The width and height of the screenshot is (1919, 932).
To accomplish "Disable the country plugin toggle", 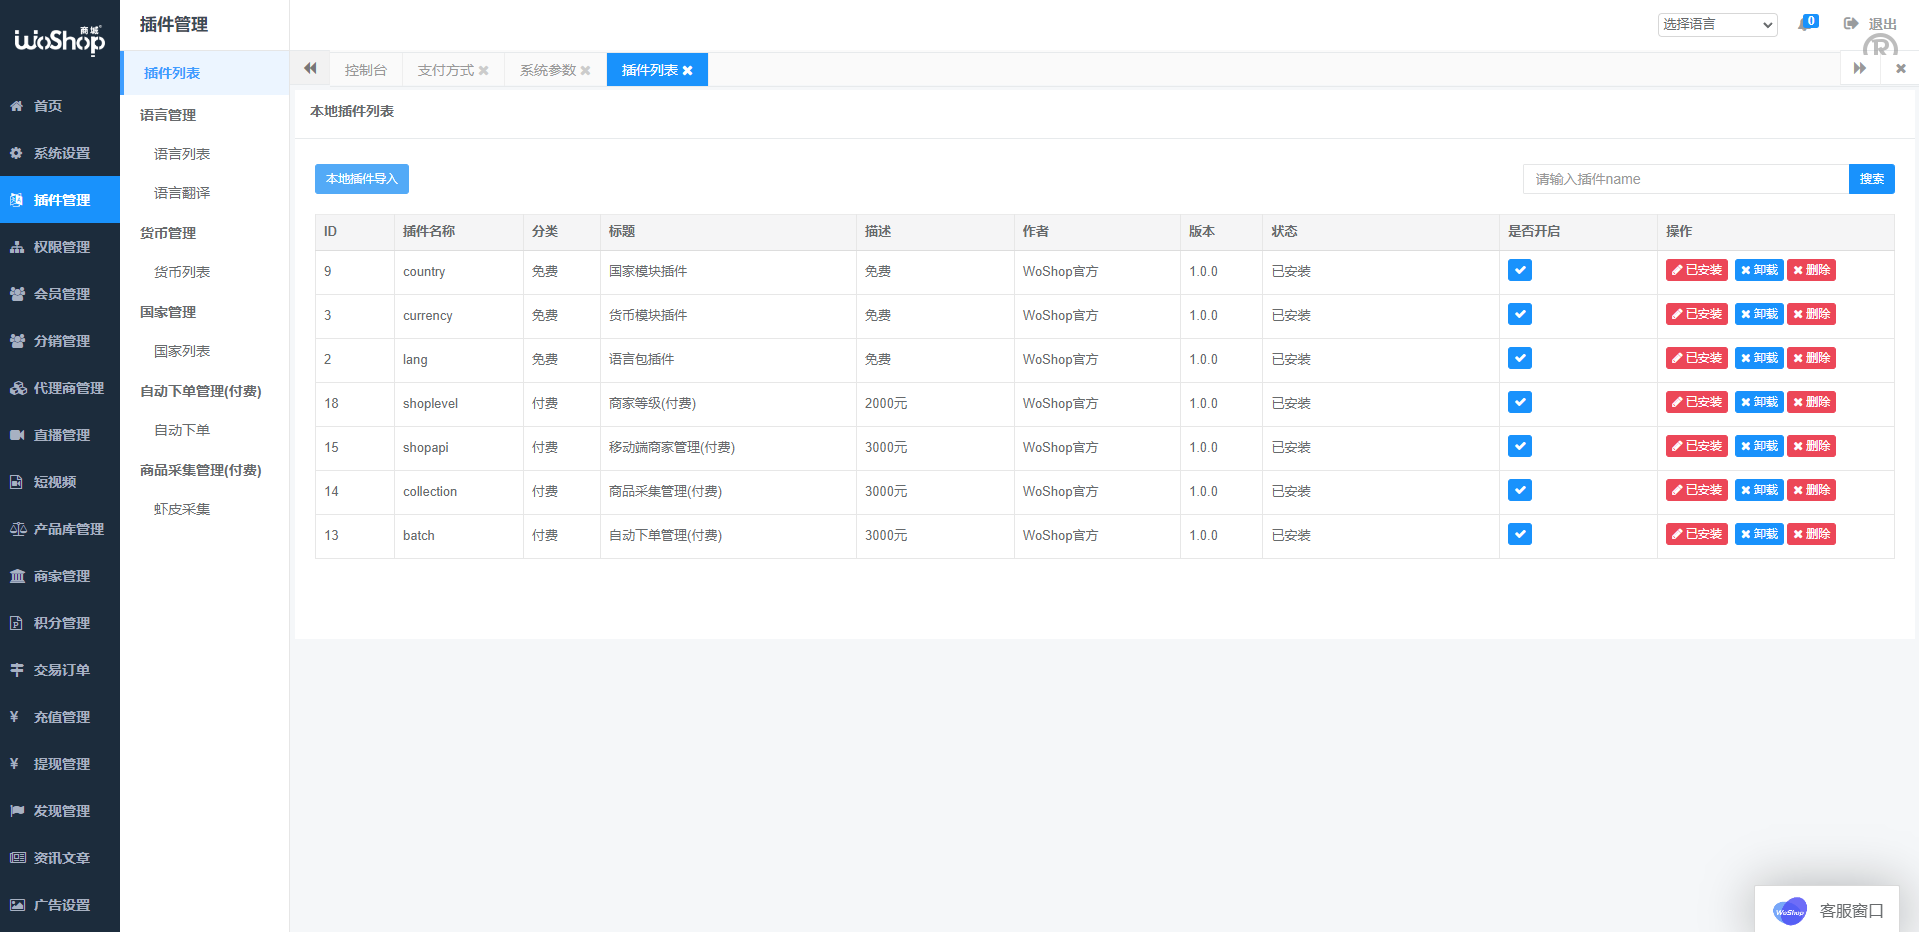I will (1519, 269).
